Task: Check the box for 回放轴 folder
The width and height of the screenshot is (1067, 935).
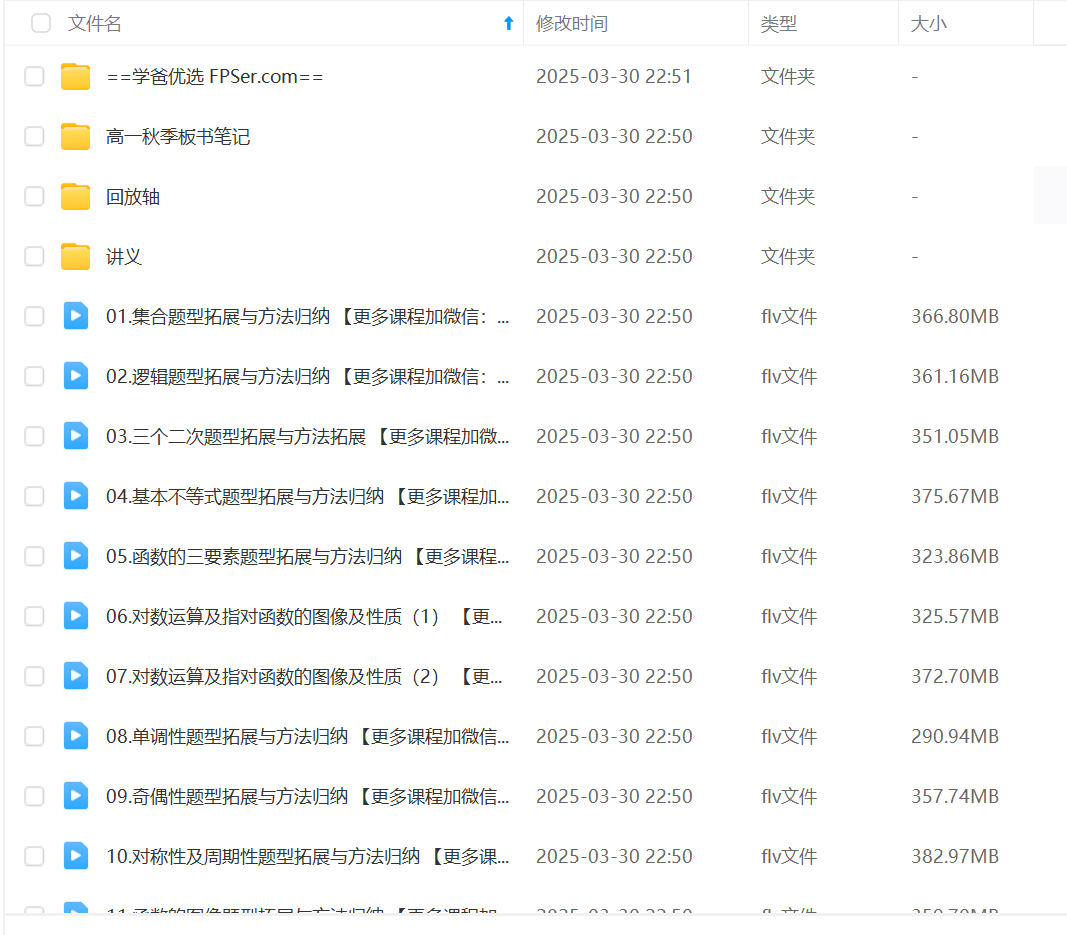Action: [x=34, y=197]
